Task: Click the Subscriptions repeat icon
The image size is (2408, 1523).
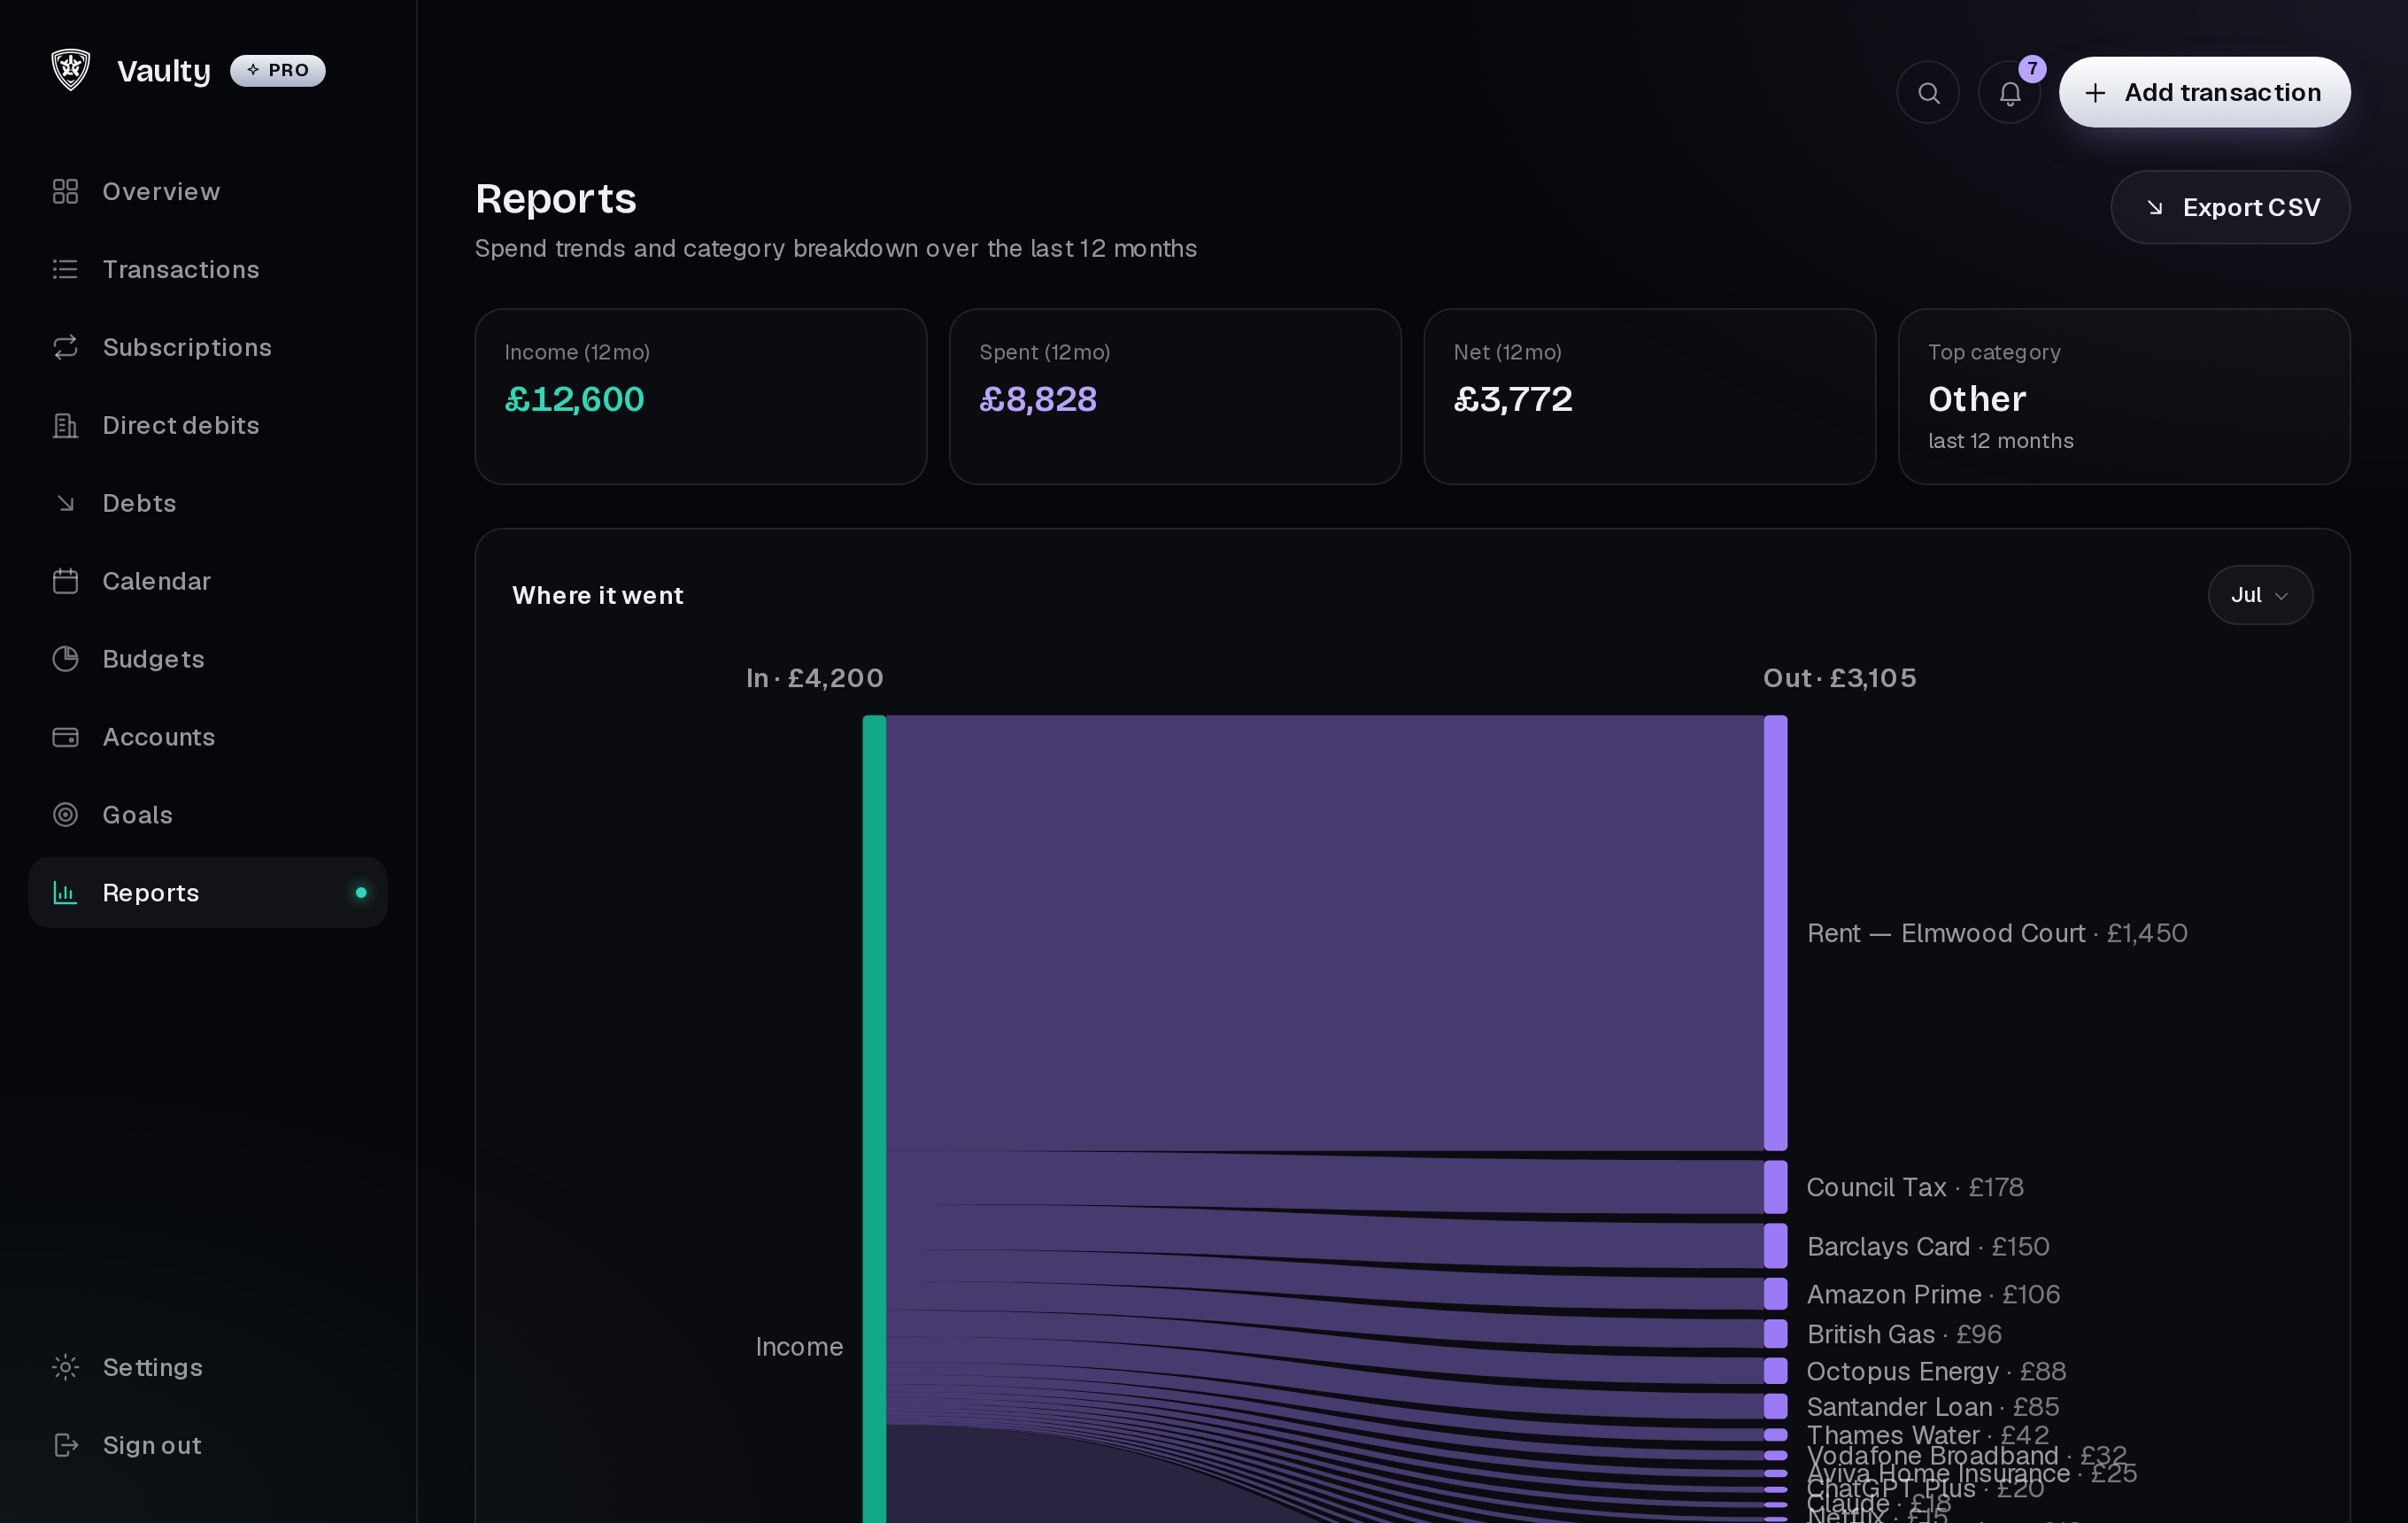Action: coord(66,347)
